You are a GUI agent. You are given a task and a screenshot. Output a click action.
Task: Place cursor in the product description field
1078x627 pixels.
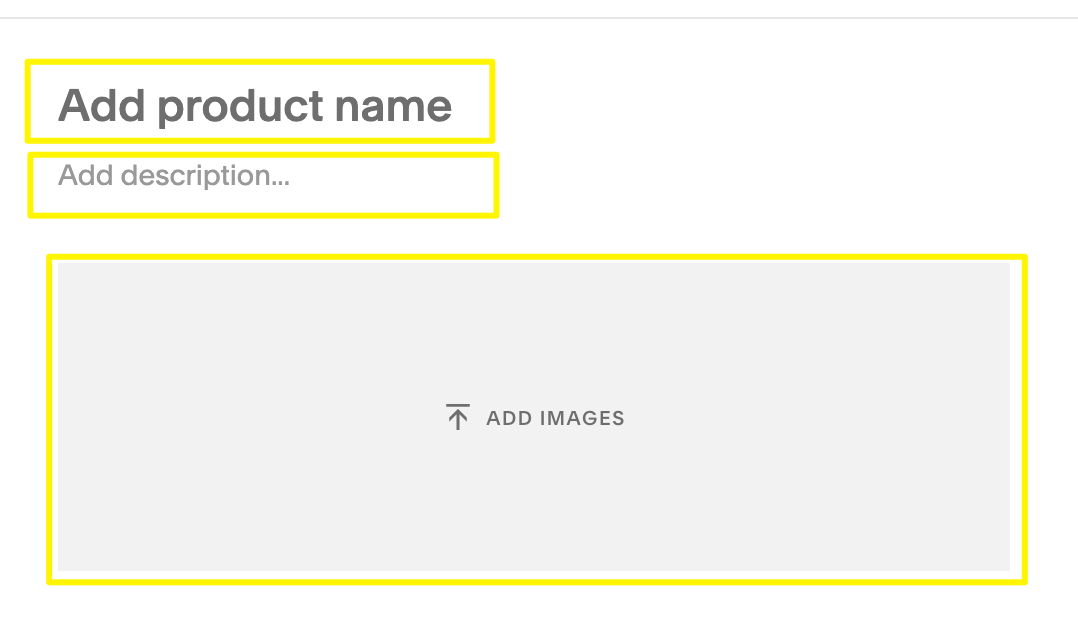pos(175,176)
